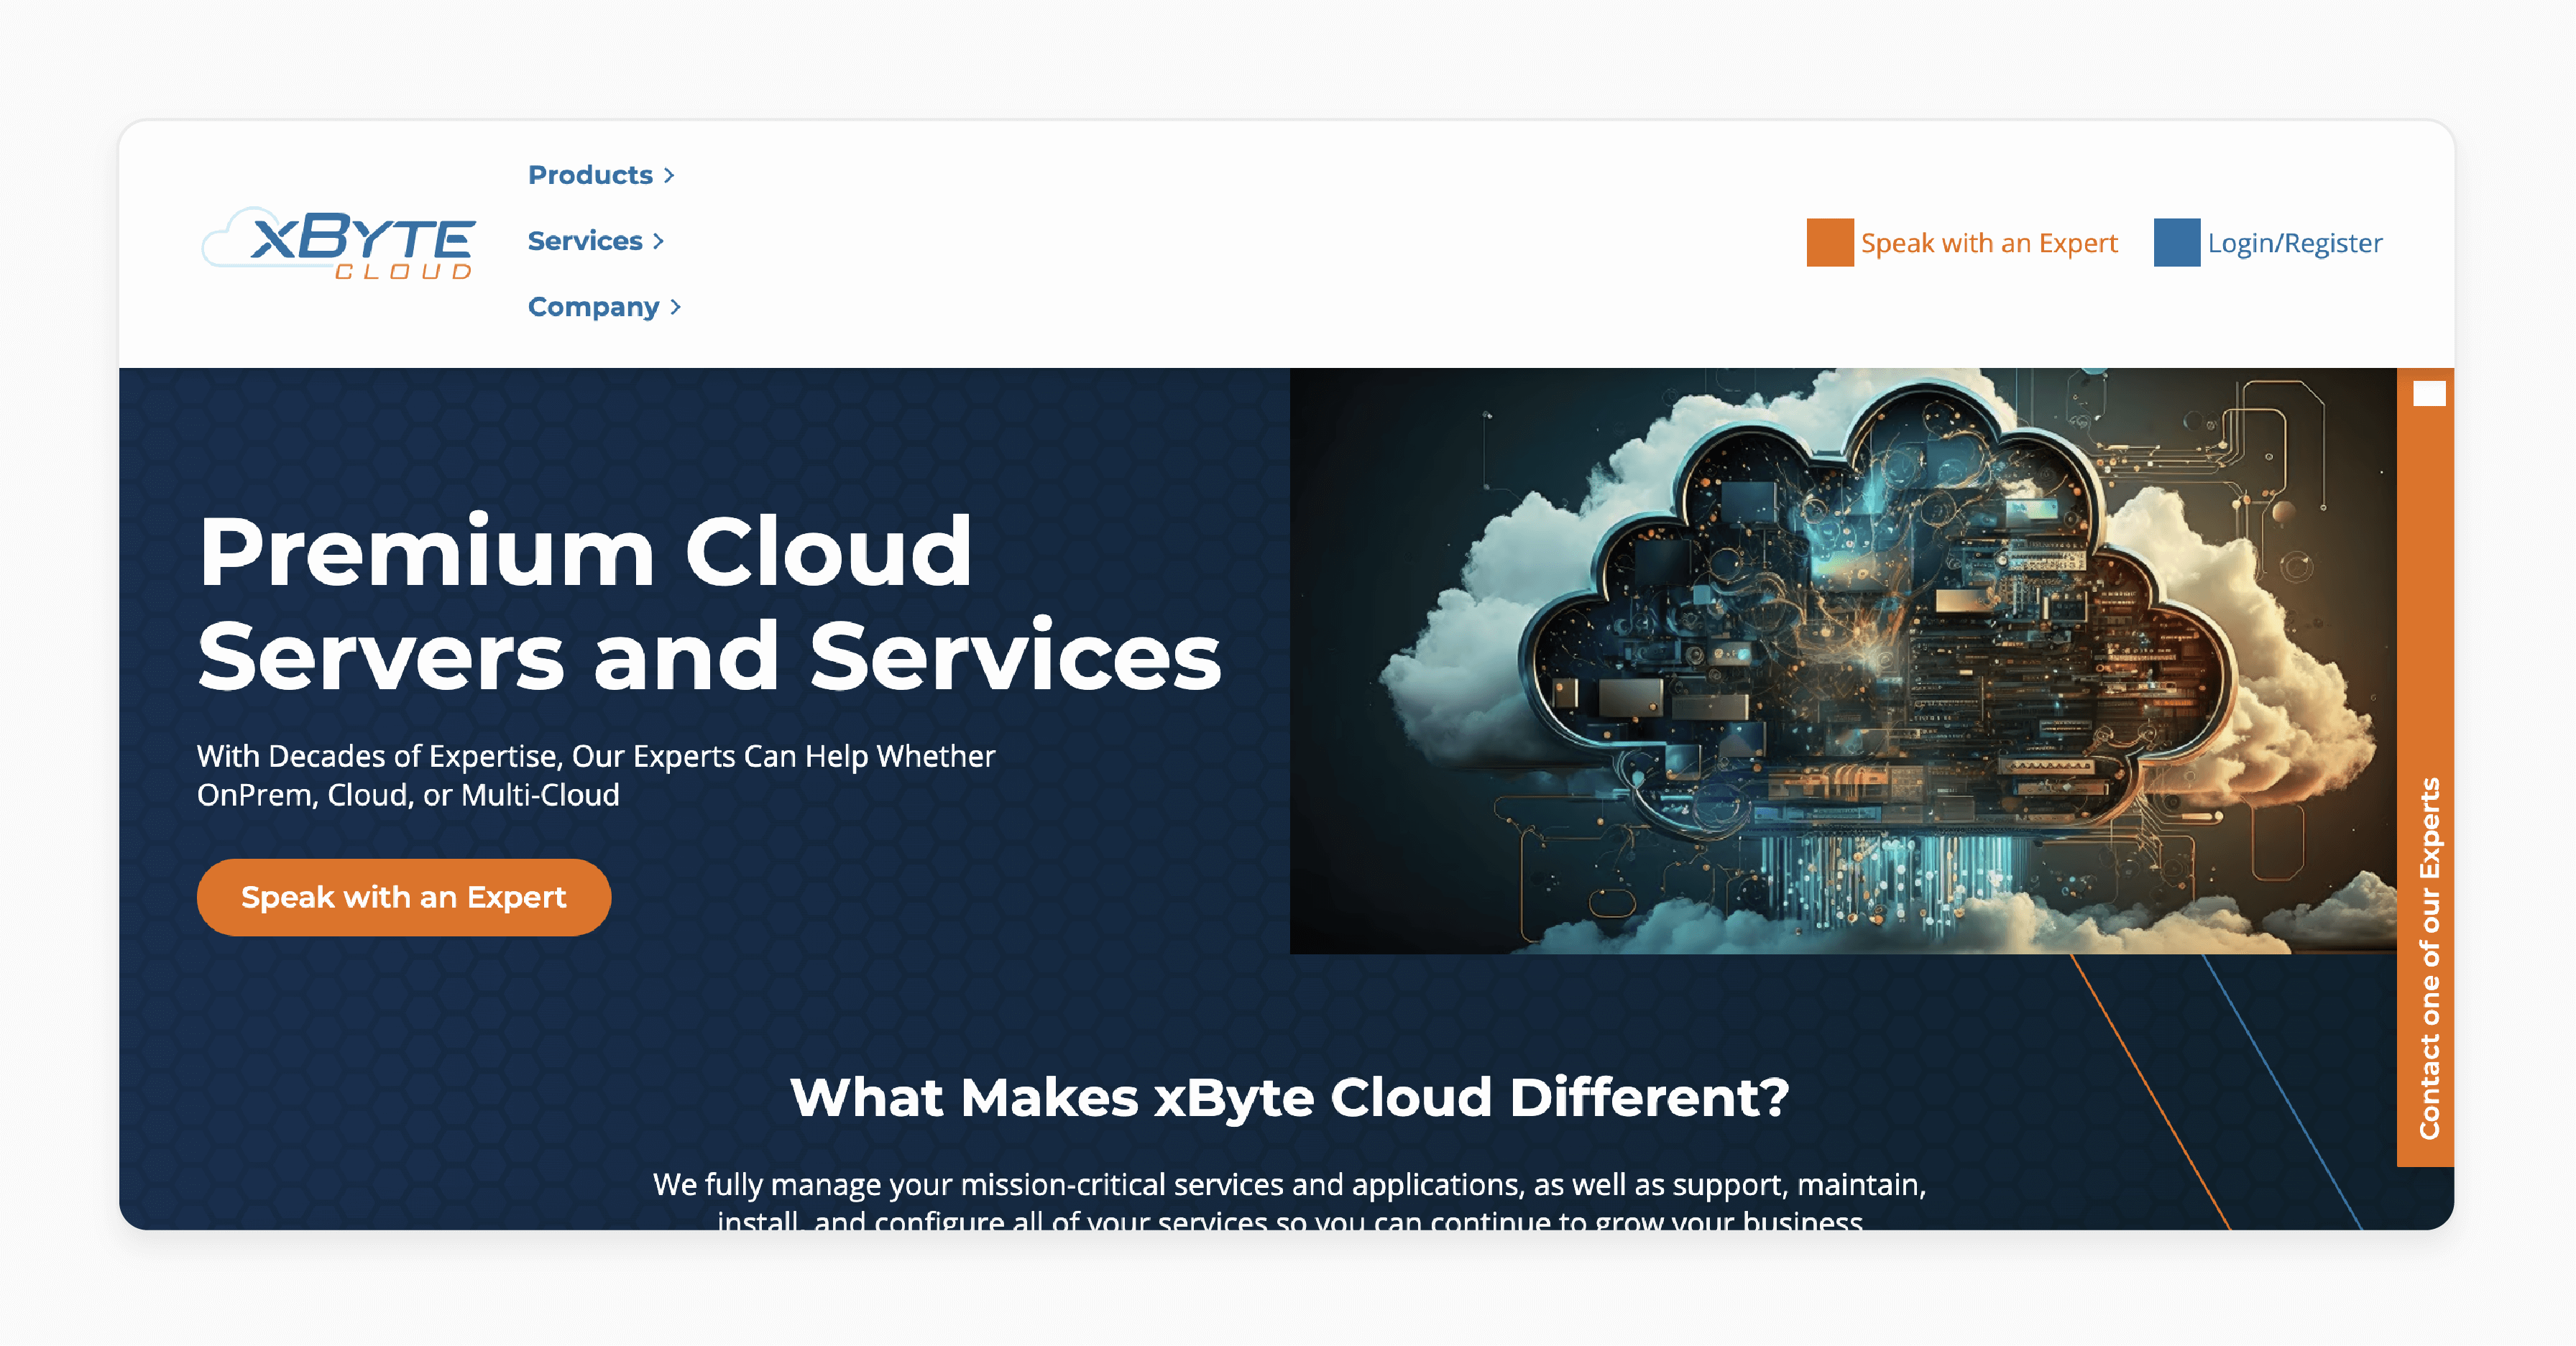Click the orange icon beside Speak with an Expert
2576x1346 pixels.
tap(1830, 243)
